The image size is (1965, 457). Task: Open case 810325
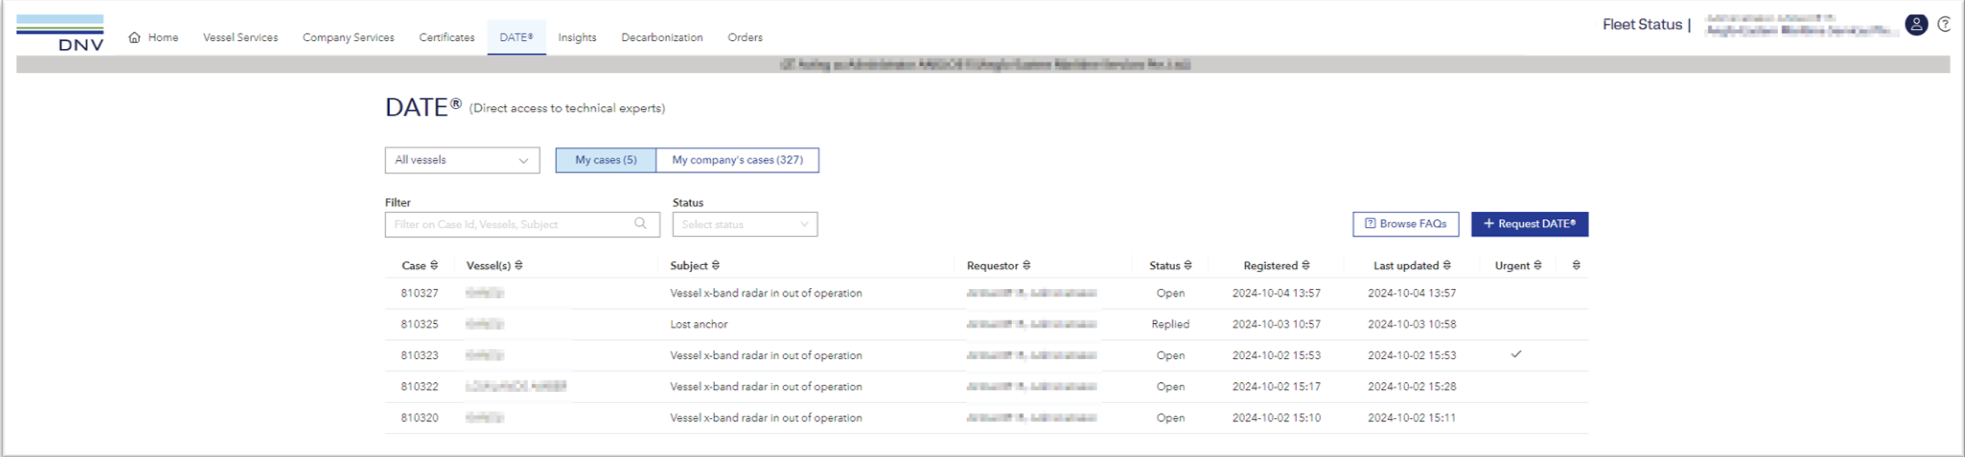click(x=420, y=324)
